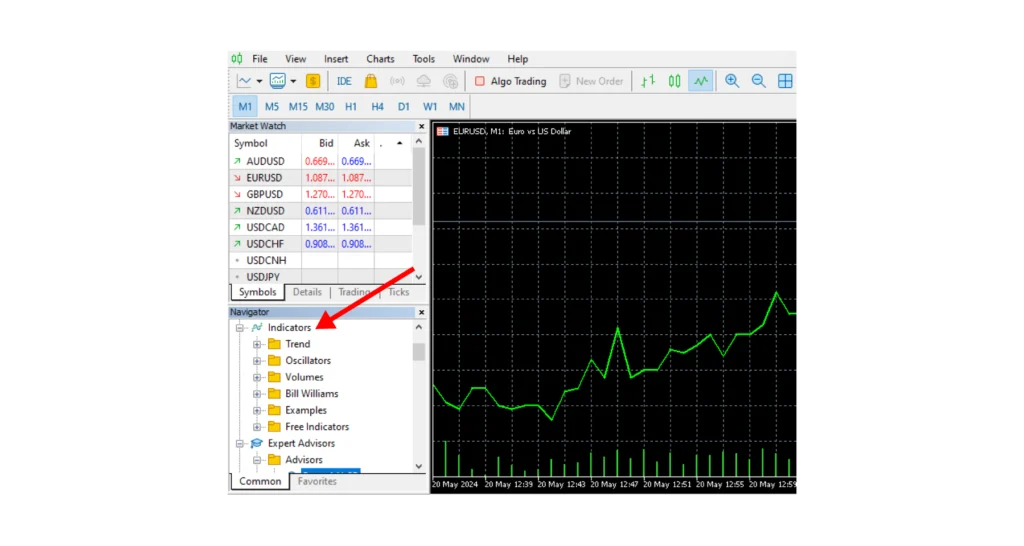Screen dimensions: 1024x546
Task: Click the Market shopping bag icon
Action: point(371,81)
